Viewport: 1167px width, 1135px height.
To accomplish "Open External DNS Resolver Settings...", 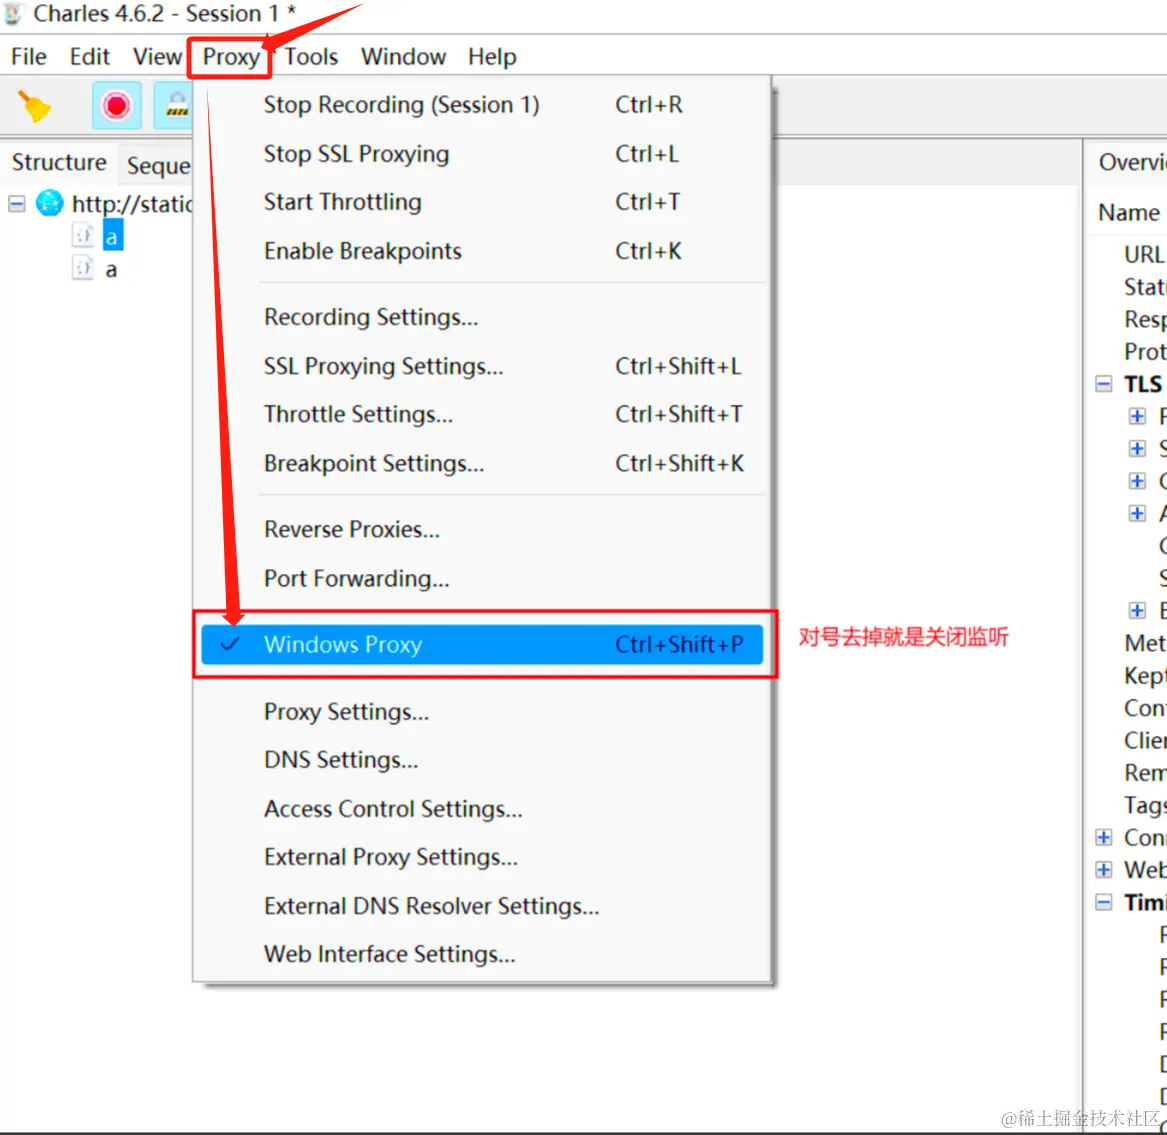I will pyautogui.click(x=482, y=906).
